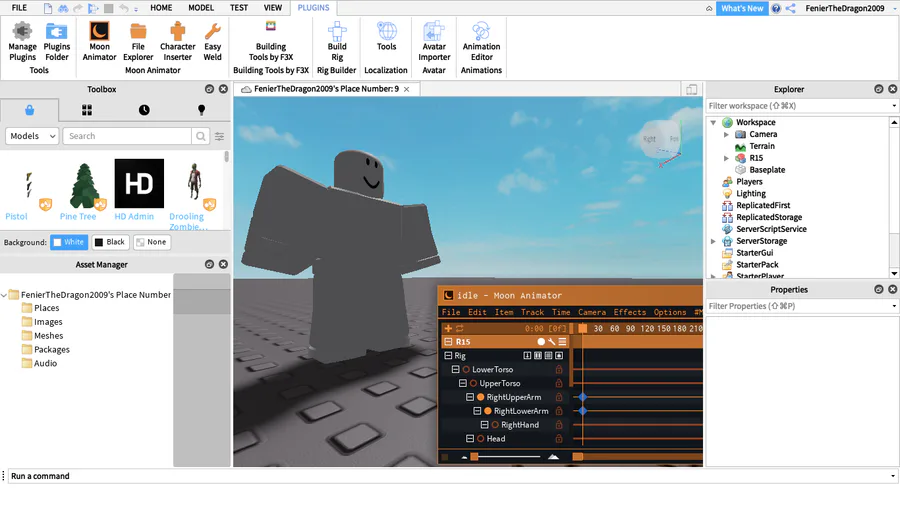
Task: Click the wrench icon on R15 track
Action: 552,341
